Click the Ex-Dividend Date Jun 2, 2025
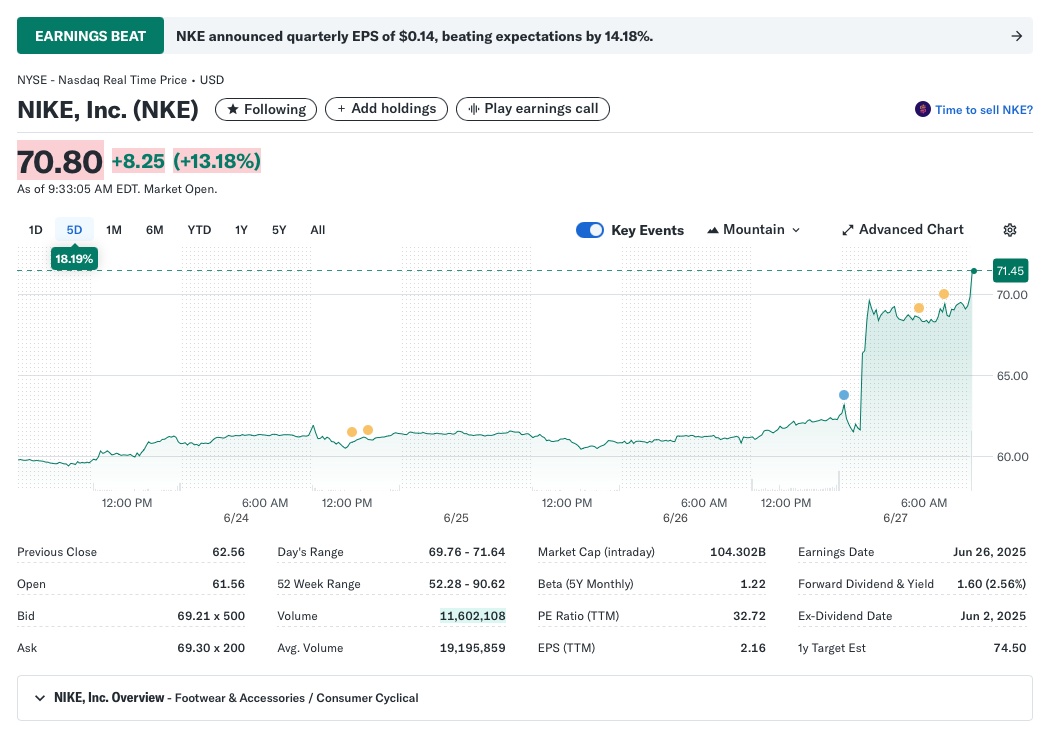Image resolution: width=1053 pixels, height=732 pixels. point(993,616)
